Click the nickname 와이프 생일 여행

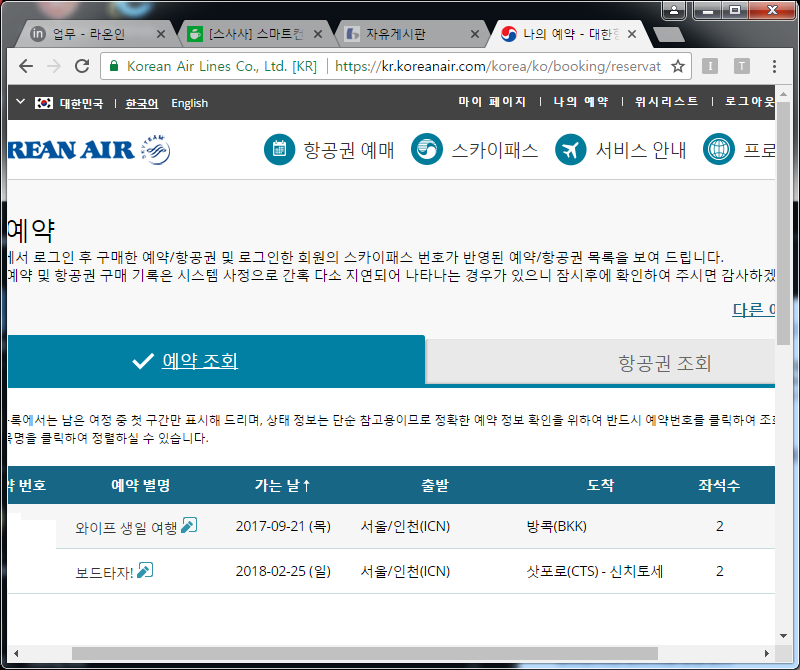pos(126,528)
